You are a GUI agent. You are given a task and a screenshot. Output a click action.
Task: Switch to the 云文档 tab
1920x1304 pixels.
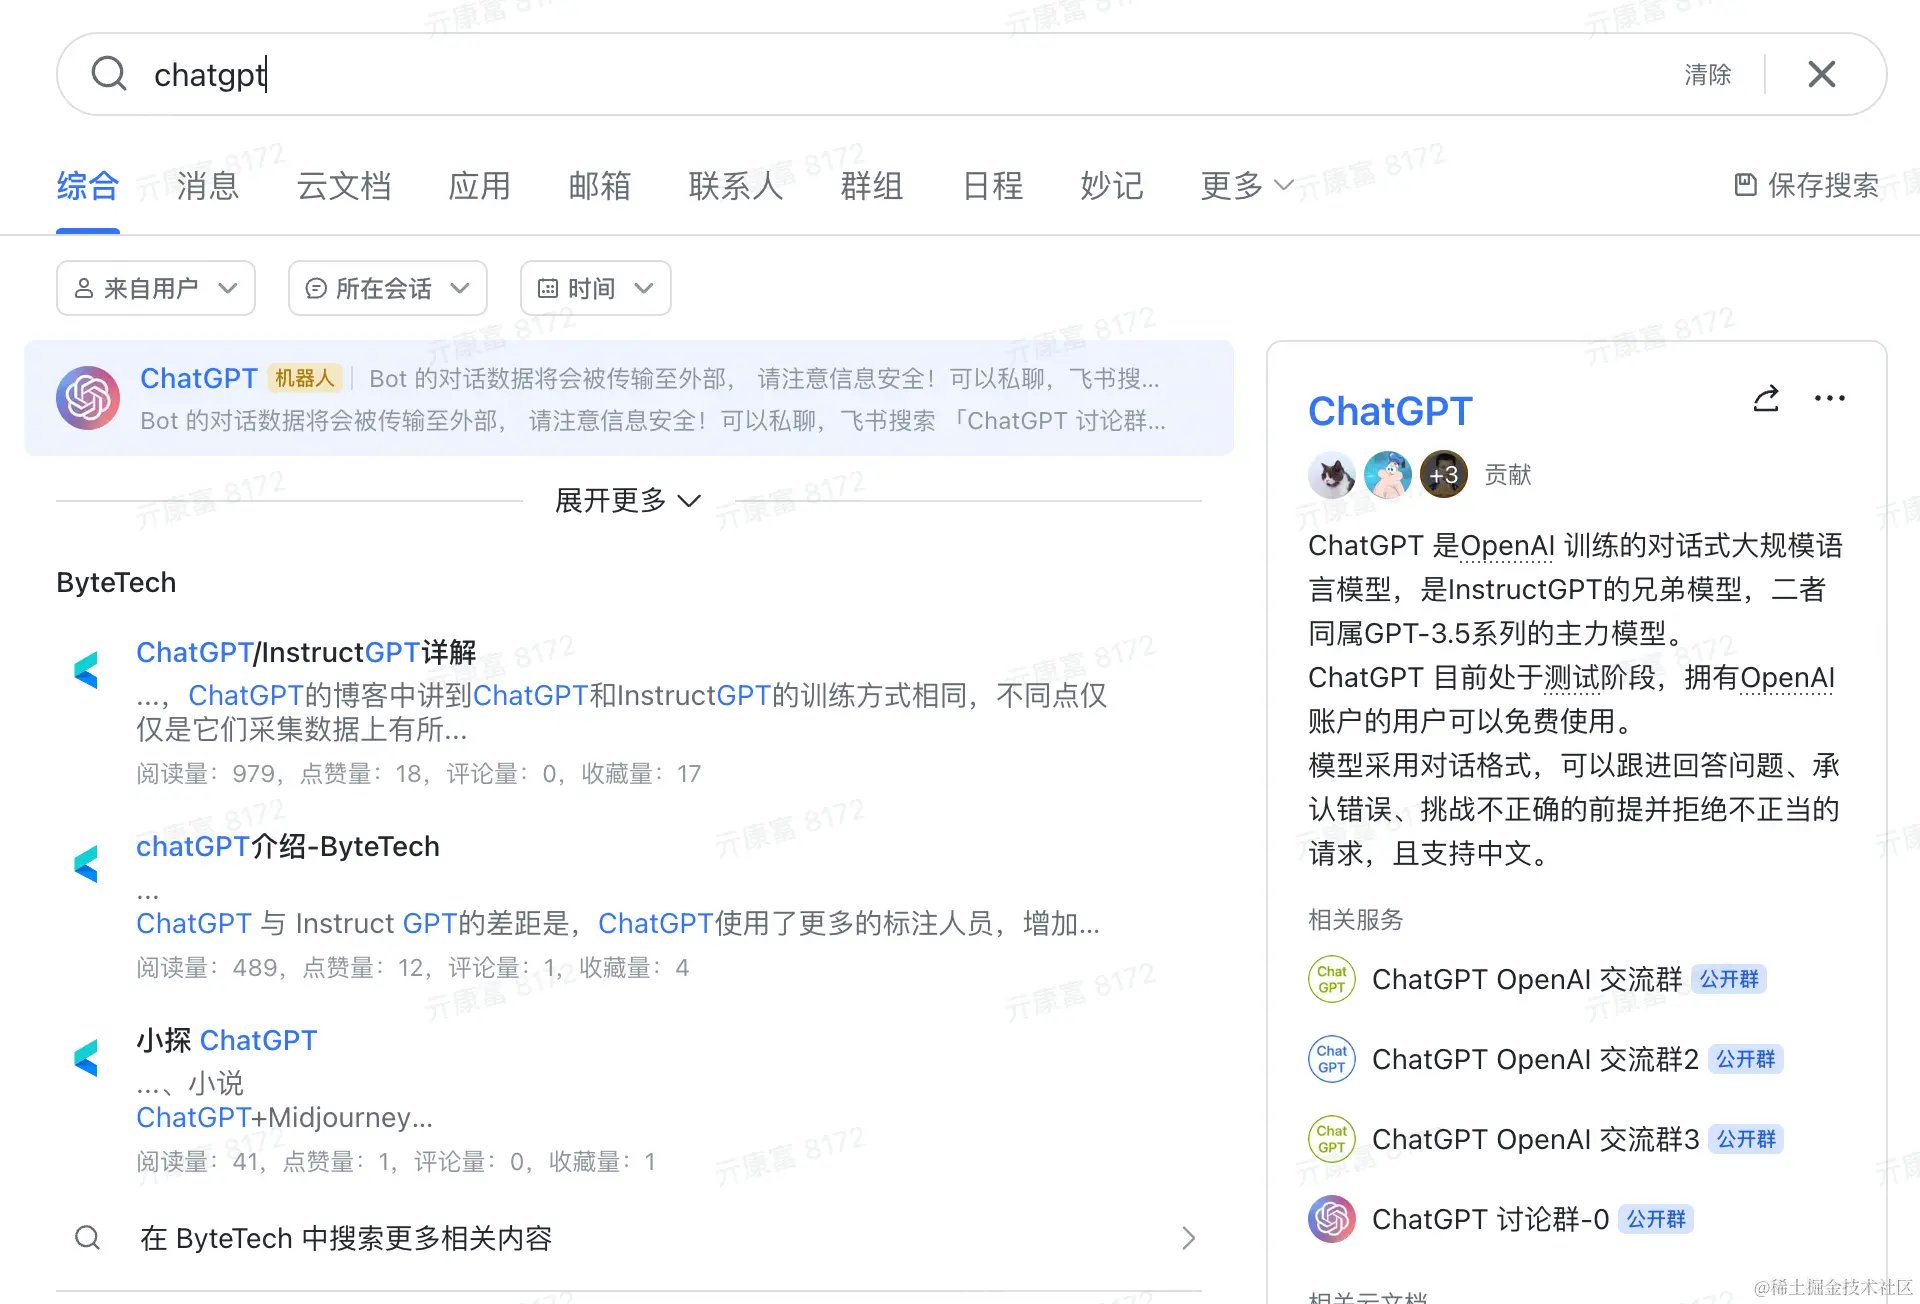pos(343,186)
